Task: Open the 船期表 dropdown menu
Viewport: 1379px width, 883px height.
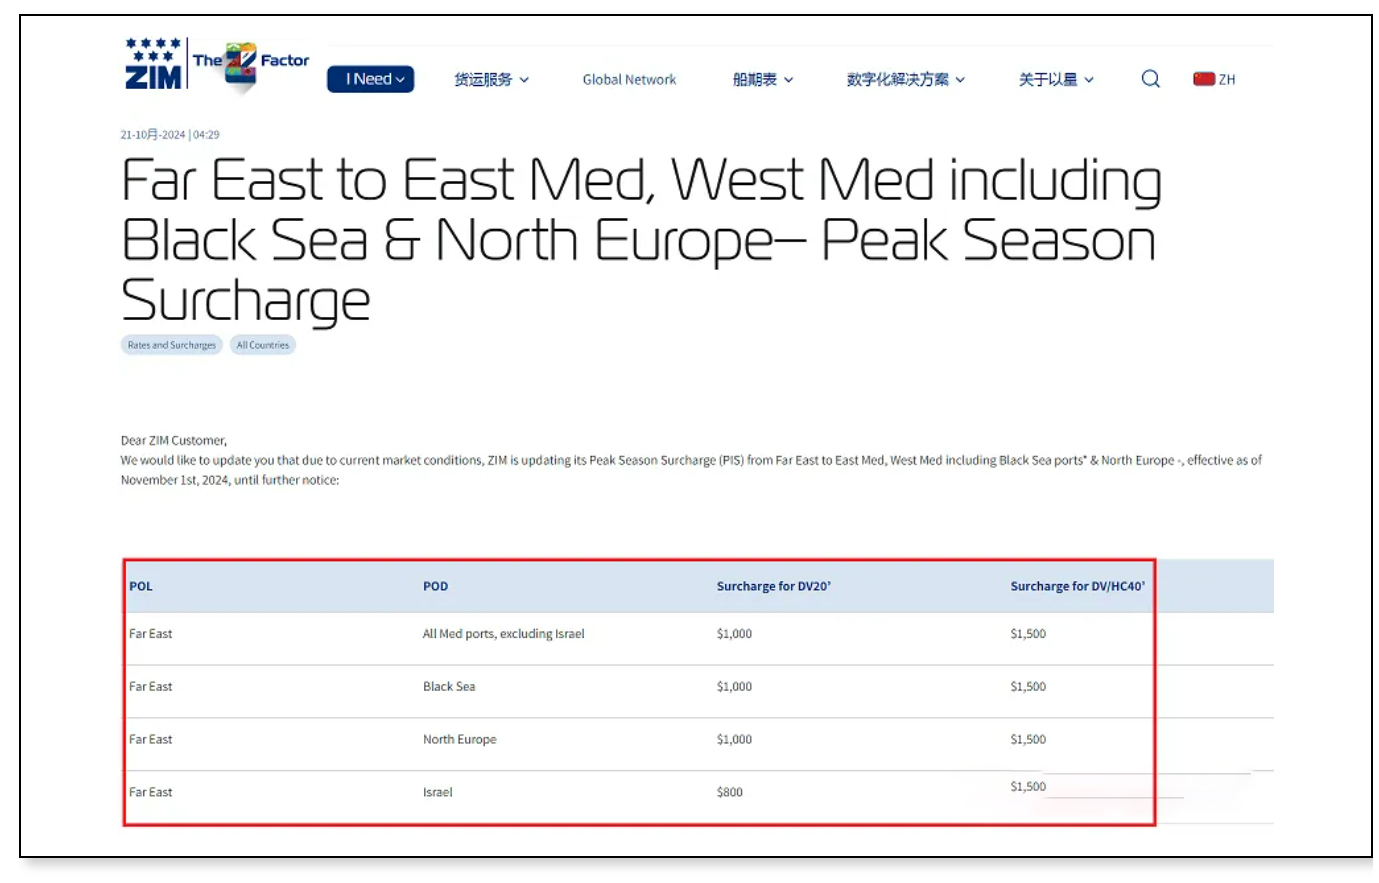Action: [x=763, y=79]
